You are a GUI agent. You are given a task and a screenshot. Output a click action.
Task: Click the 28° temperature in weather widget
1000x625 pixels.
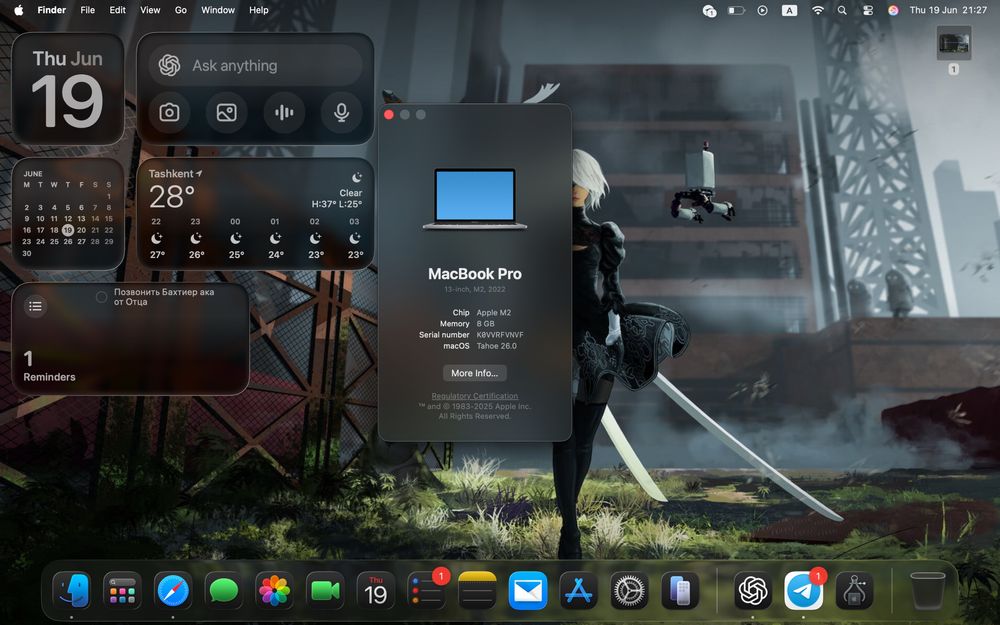(172, 197)
